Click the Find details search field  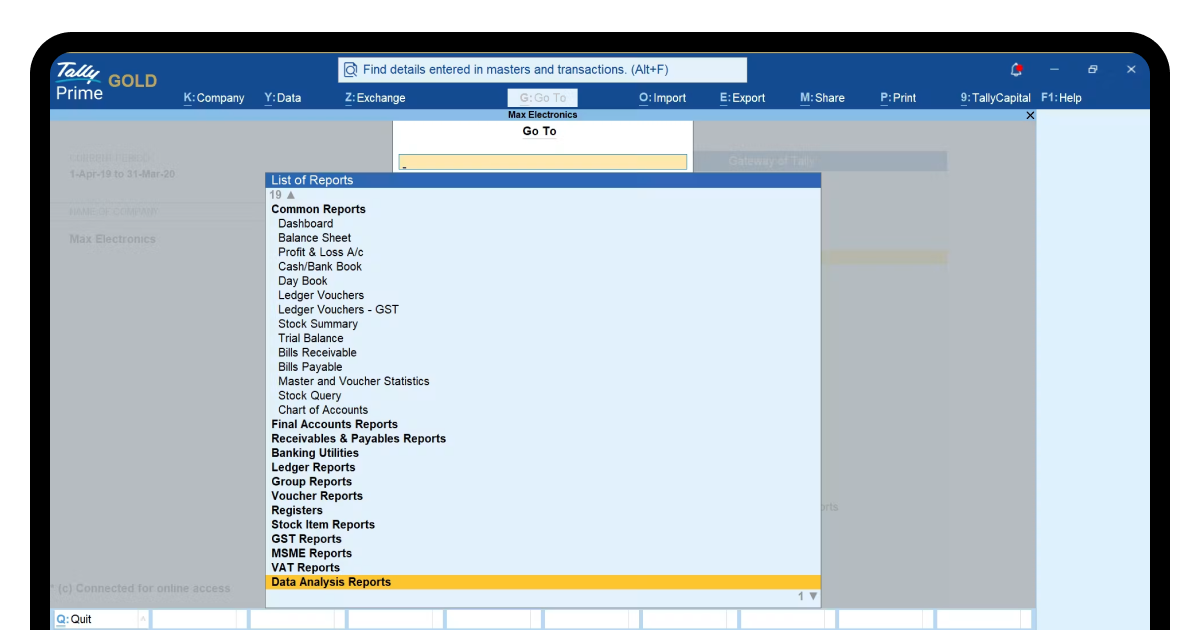[543, 70]
